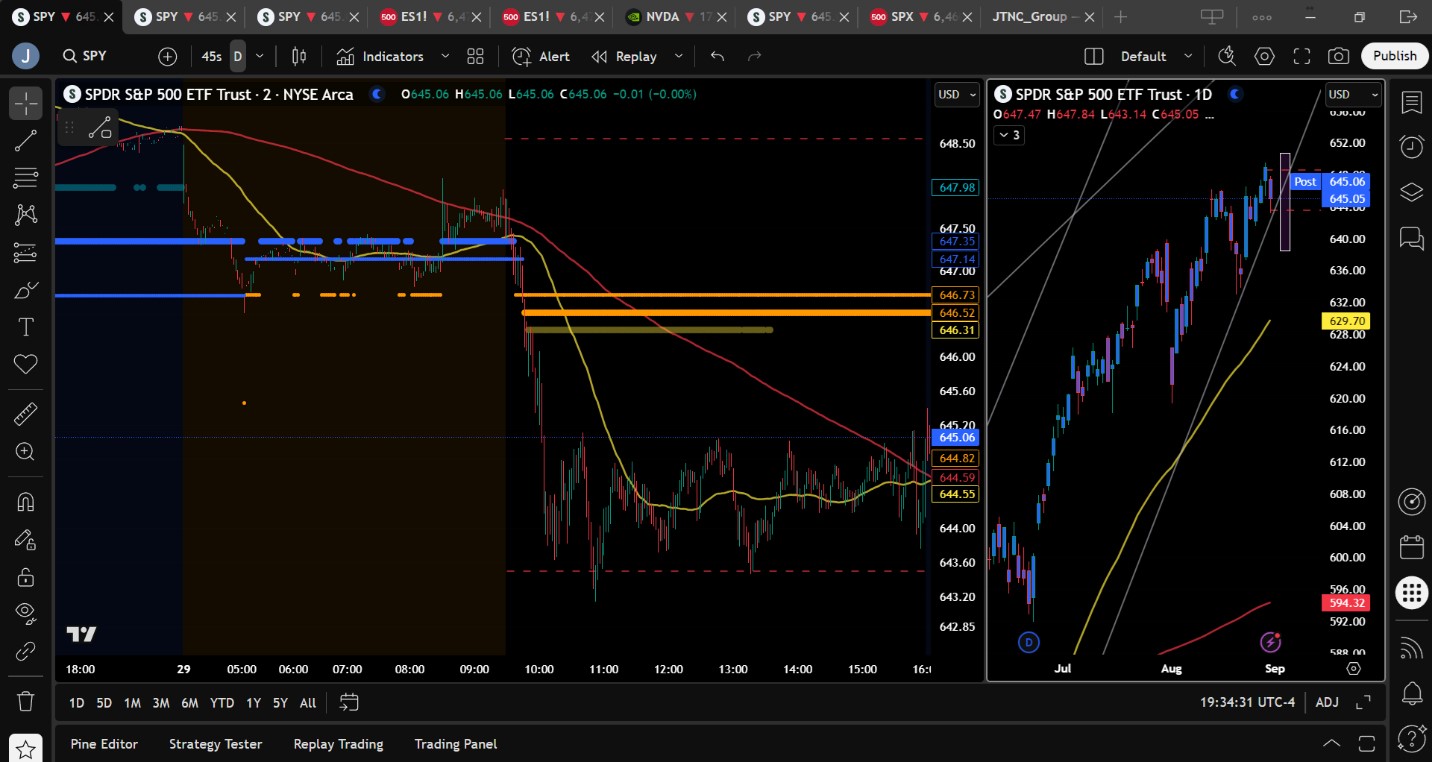1432x762 pixels.
Task: Open the Strategy Tester tab
Action: (215, 744)
